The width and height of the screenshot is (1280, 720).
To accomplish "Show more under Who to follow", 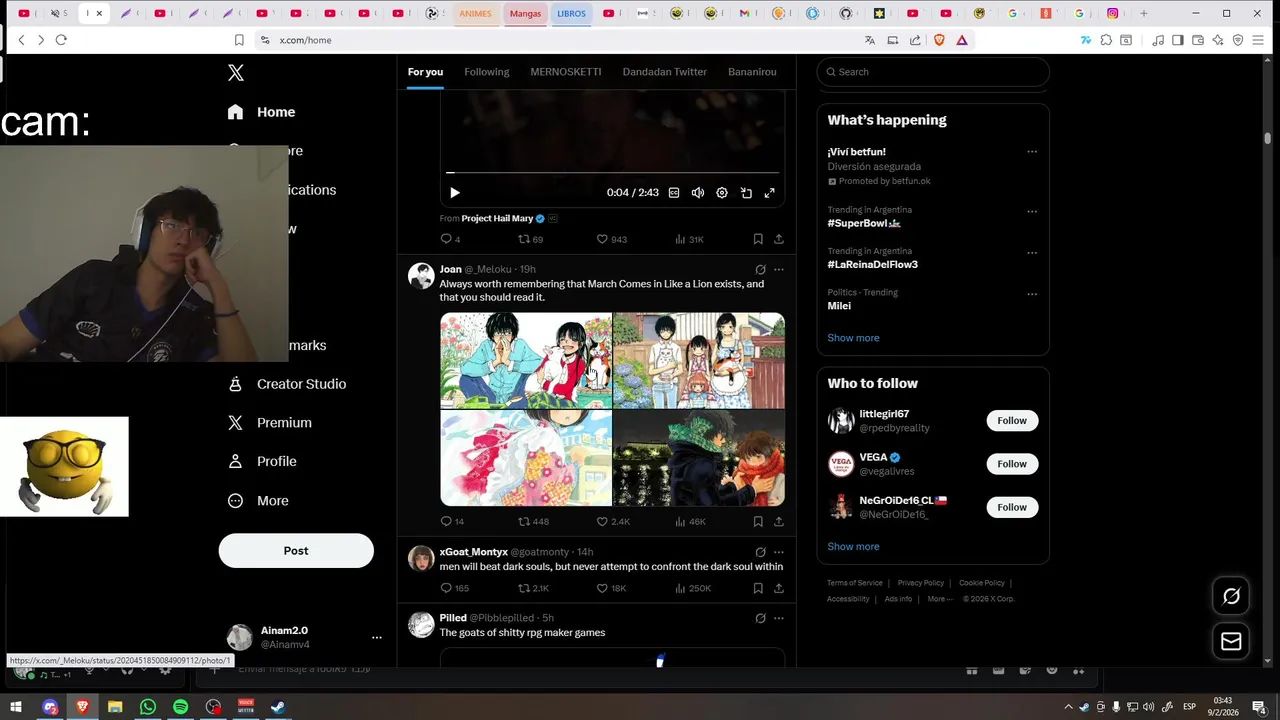I will [853, 547].
